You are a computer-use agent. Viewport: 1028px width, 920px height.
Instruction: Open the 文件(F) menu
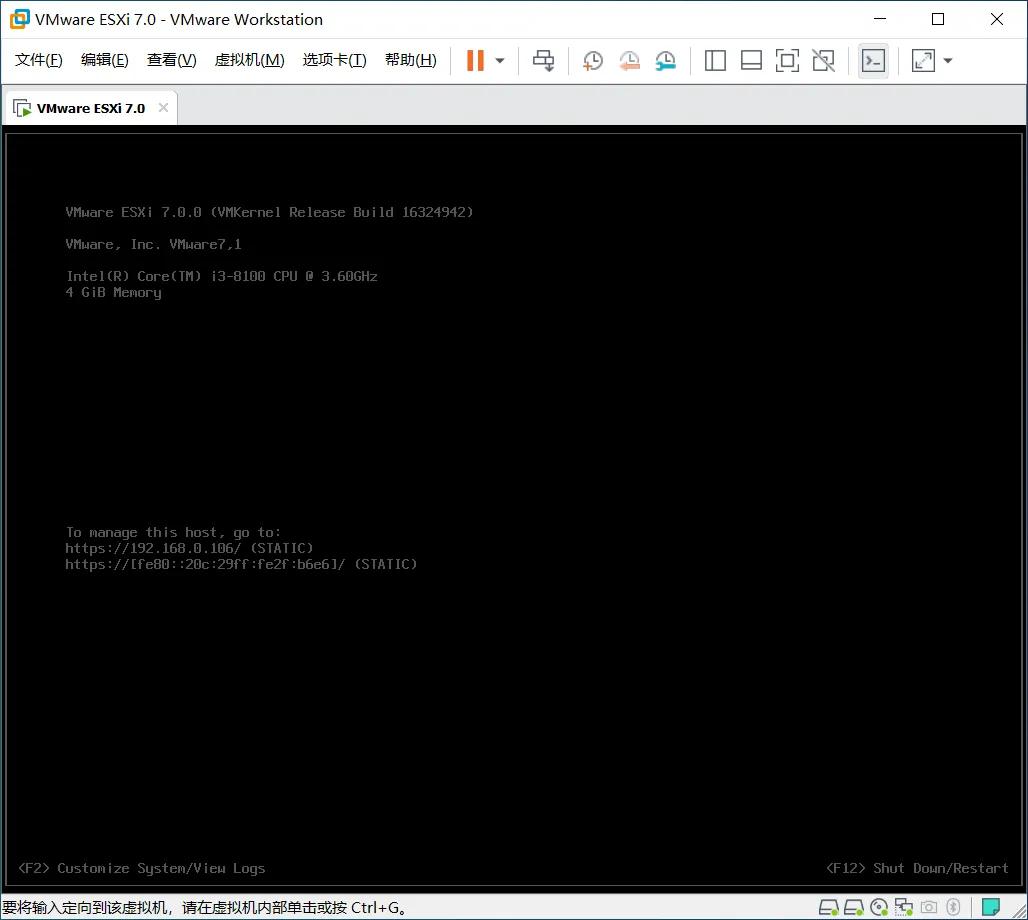click(39, 60)
